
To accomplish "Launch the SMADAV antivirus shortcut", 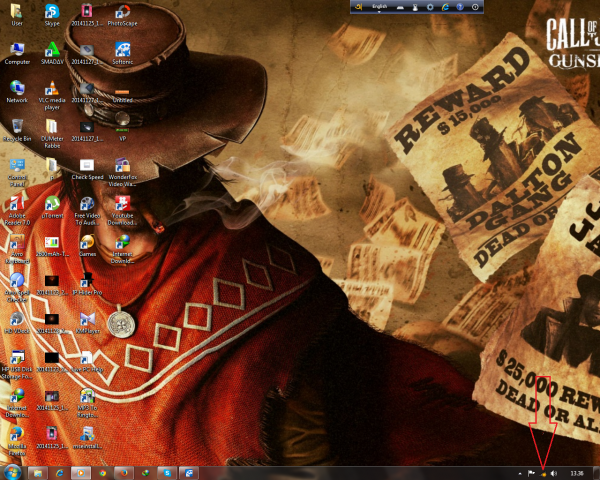I will (52, 53).
